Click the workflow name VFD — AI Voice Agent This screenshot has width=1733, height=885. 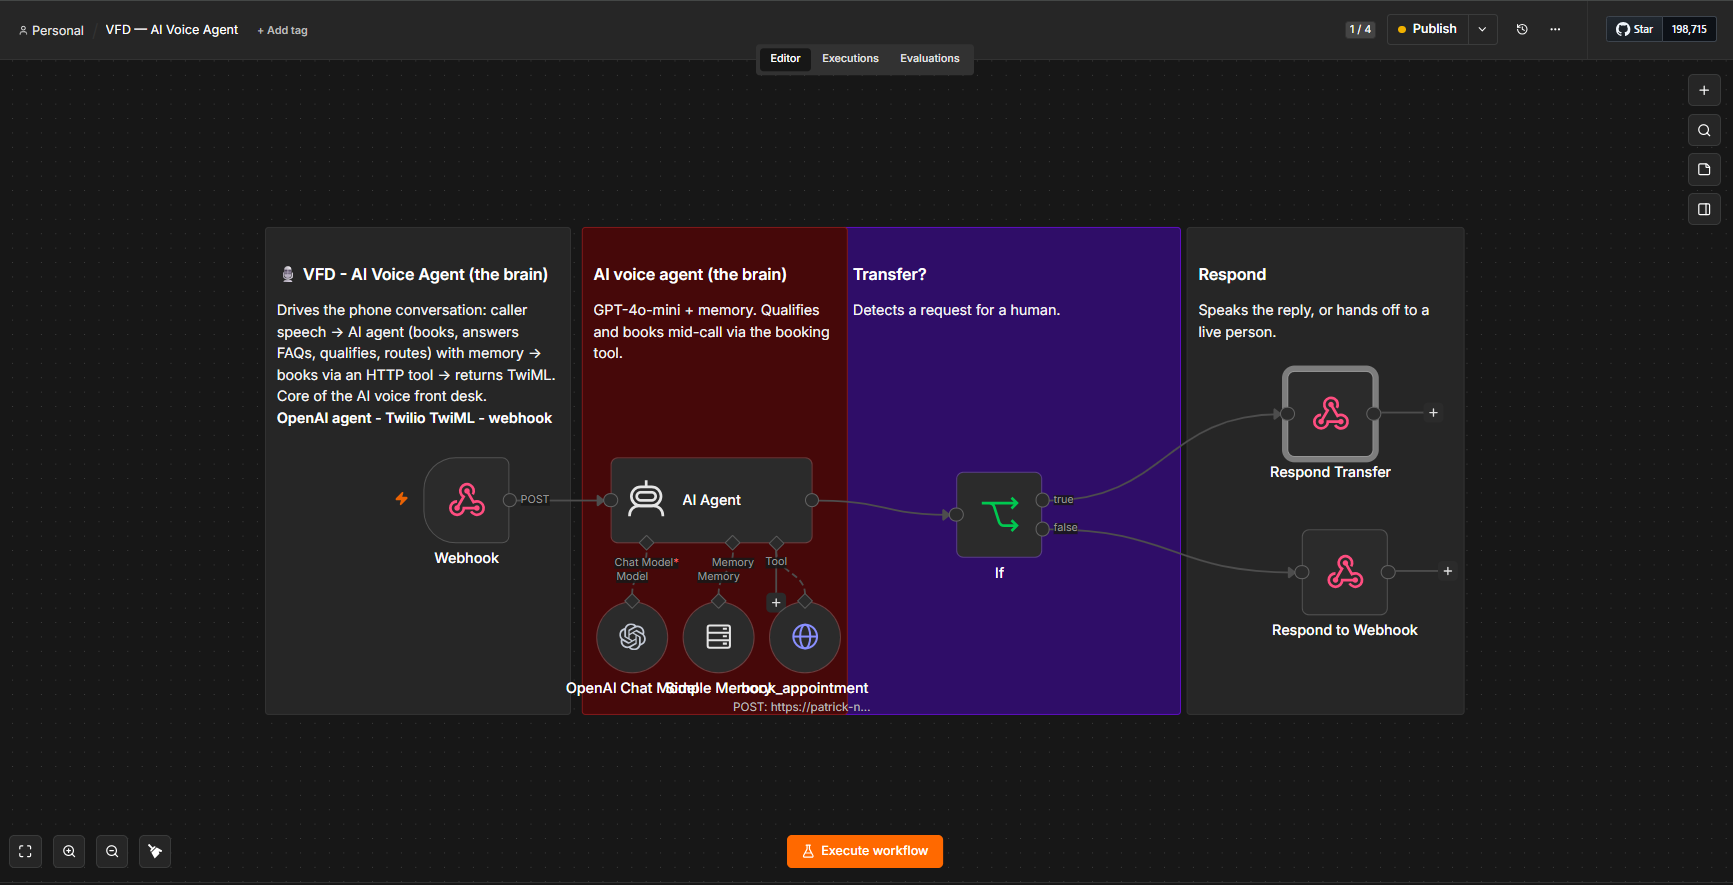[x=172, y=30]
